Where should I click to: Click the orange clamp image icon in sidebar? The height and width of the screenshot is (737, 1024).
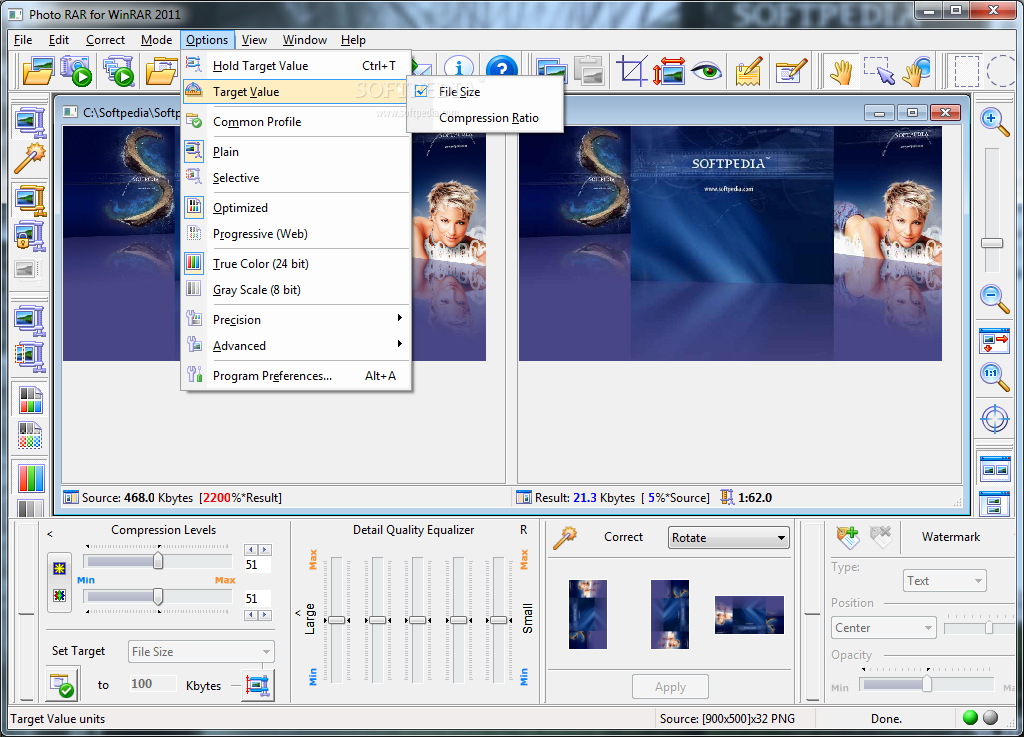(30, 200)
